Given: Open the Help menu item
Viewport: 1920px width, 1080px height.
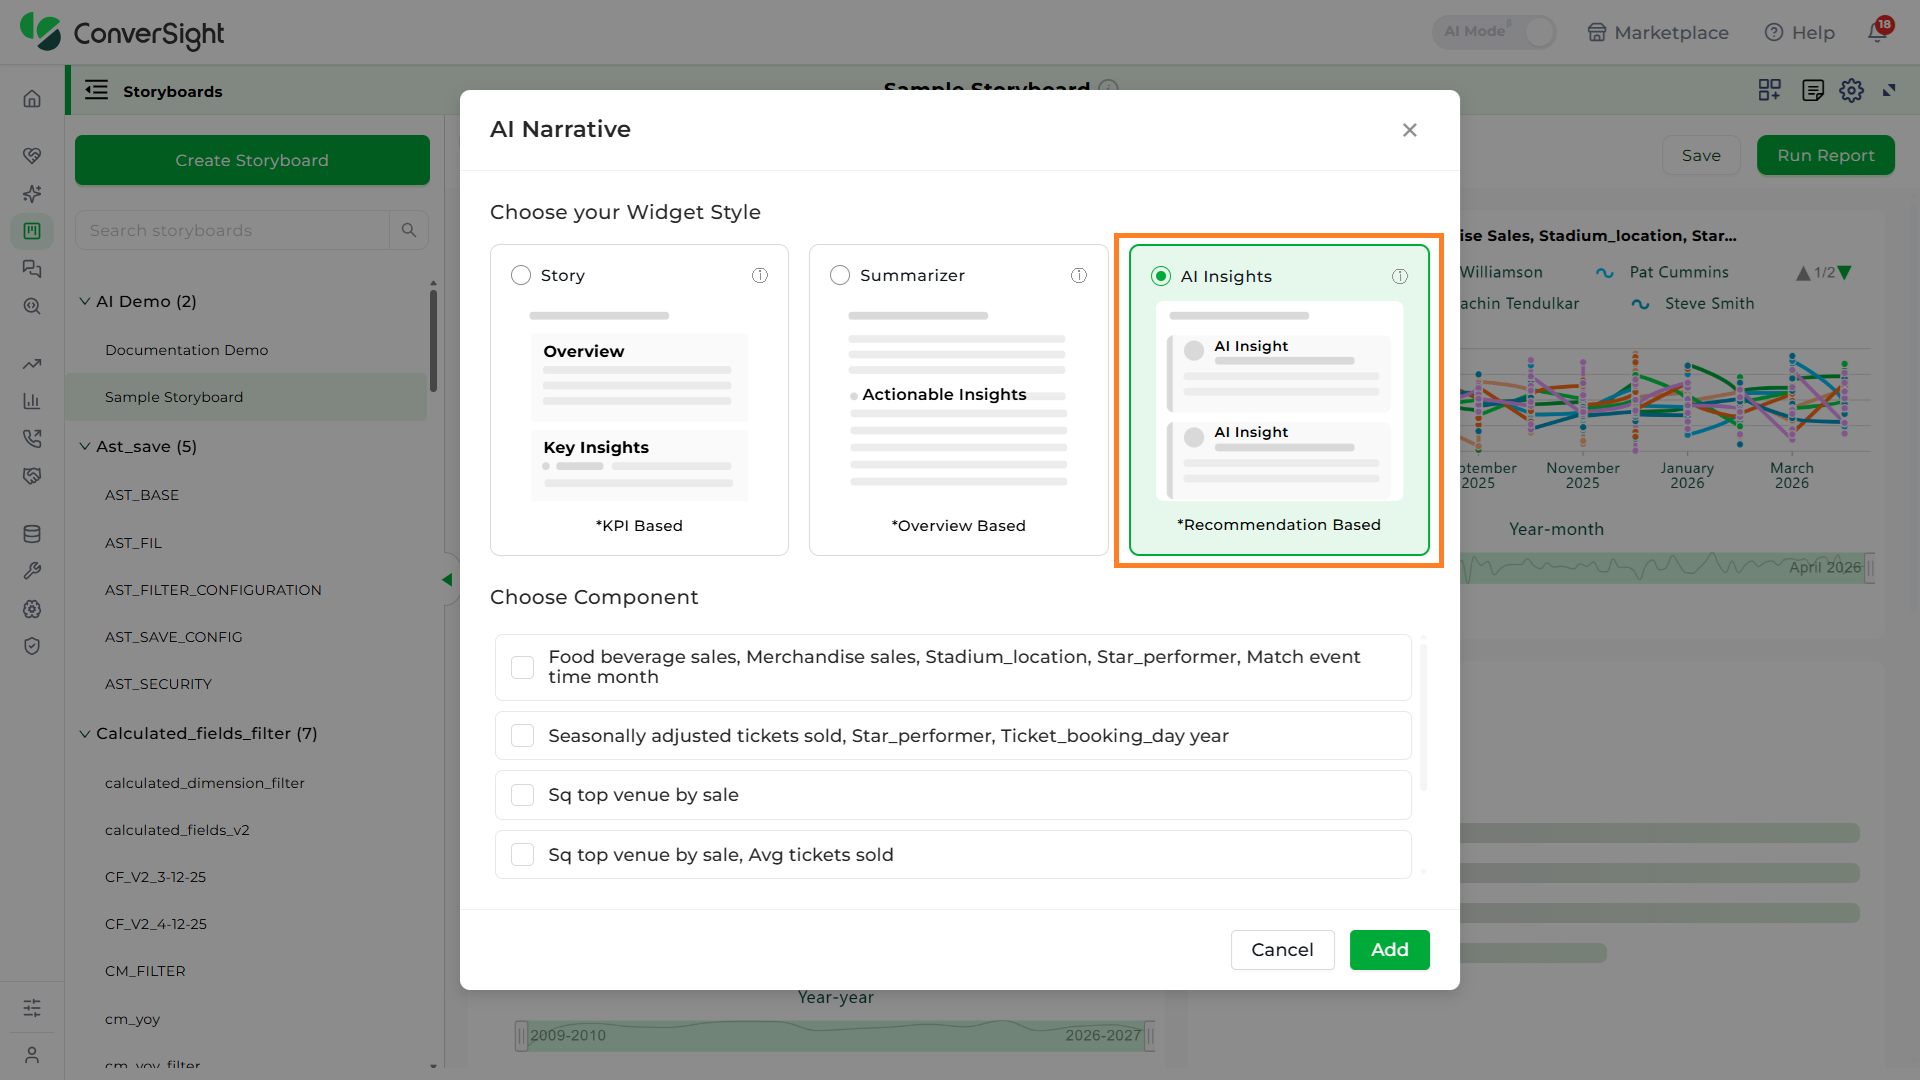Looking at the screenshot, I should coord(1800,32).
